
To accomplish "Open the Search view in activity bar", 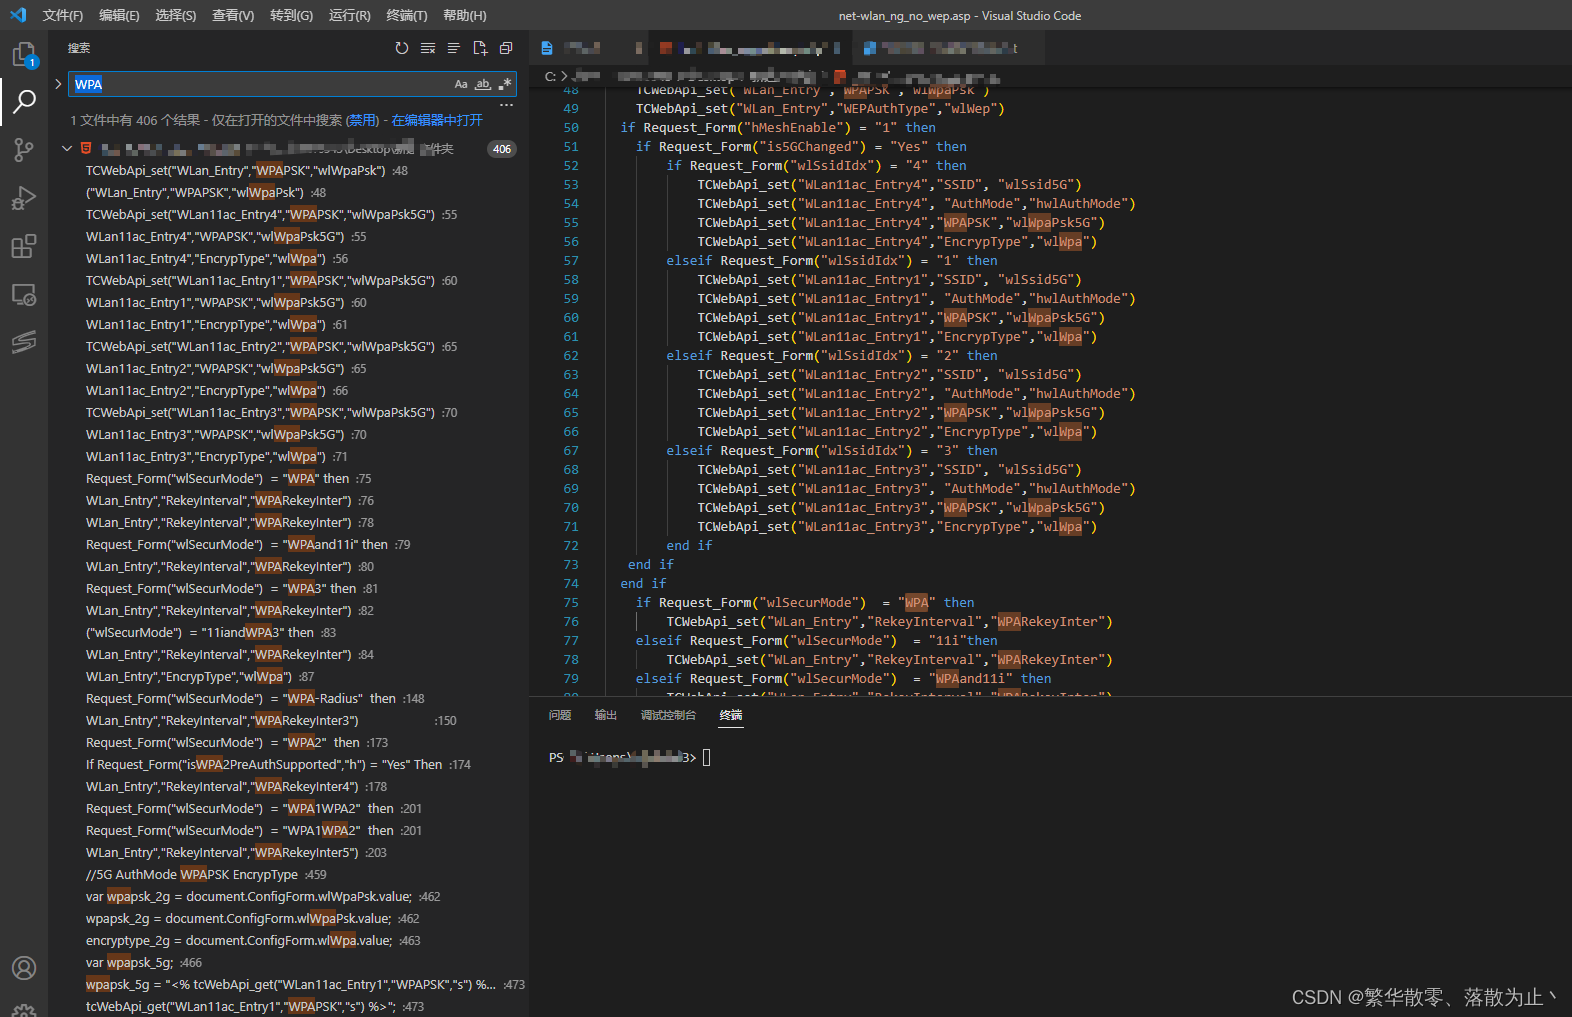I will pyautogui.click(x=24, y=101).
